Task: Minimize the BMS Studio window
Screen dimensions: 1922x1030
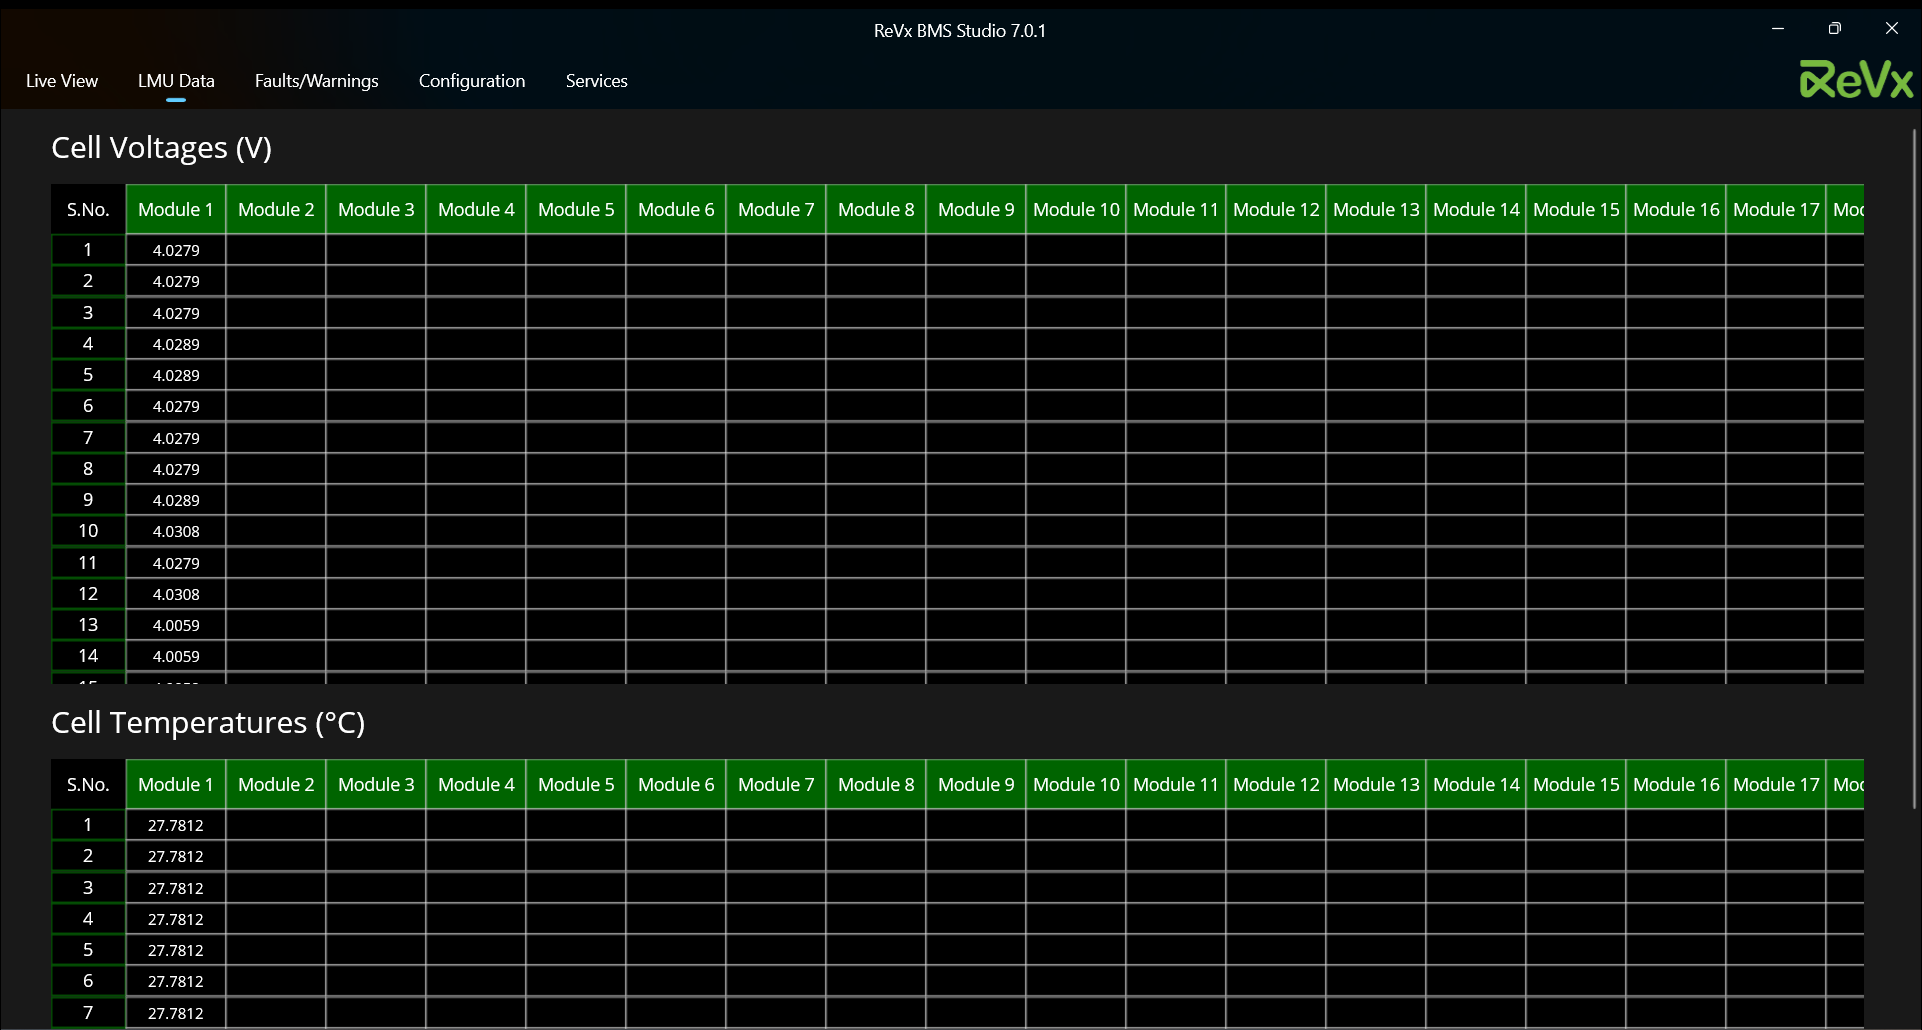Action: 1777,29
